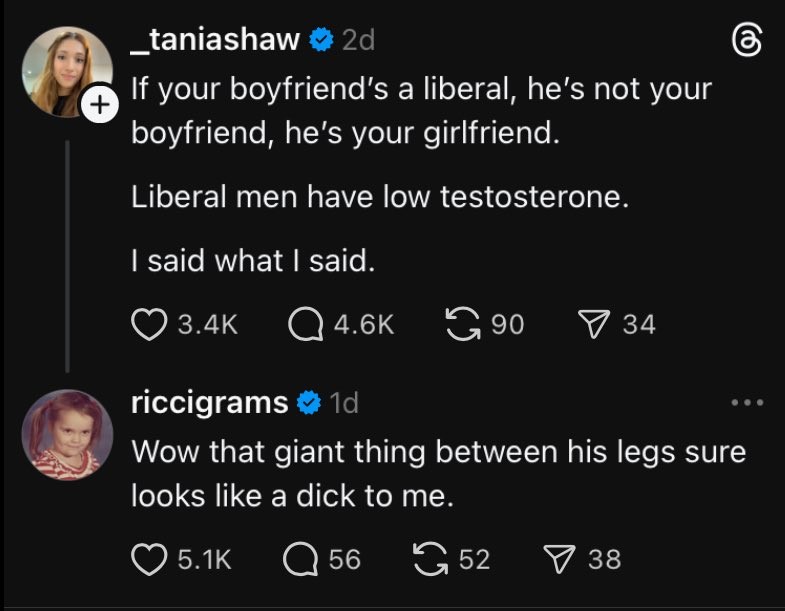Share _taniashaw's post via send icon

[x=594, y=323]
